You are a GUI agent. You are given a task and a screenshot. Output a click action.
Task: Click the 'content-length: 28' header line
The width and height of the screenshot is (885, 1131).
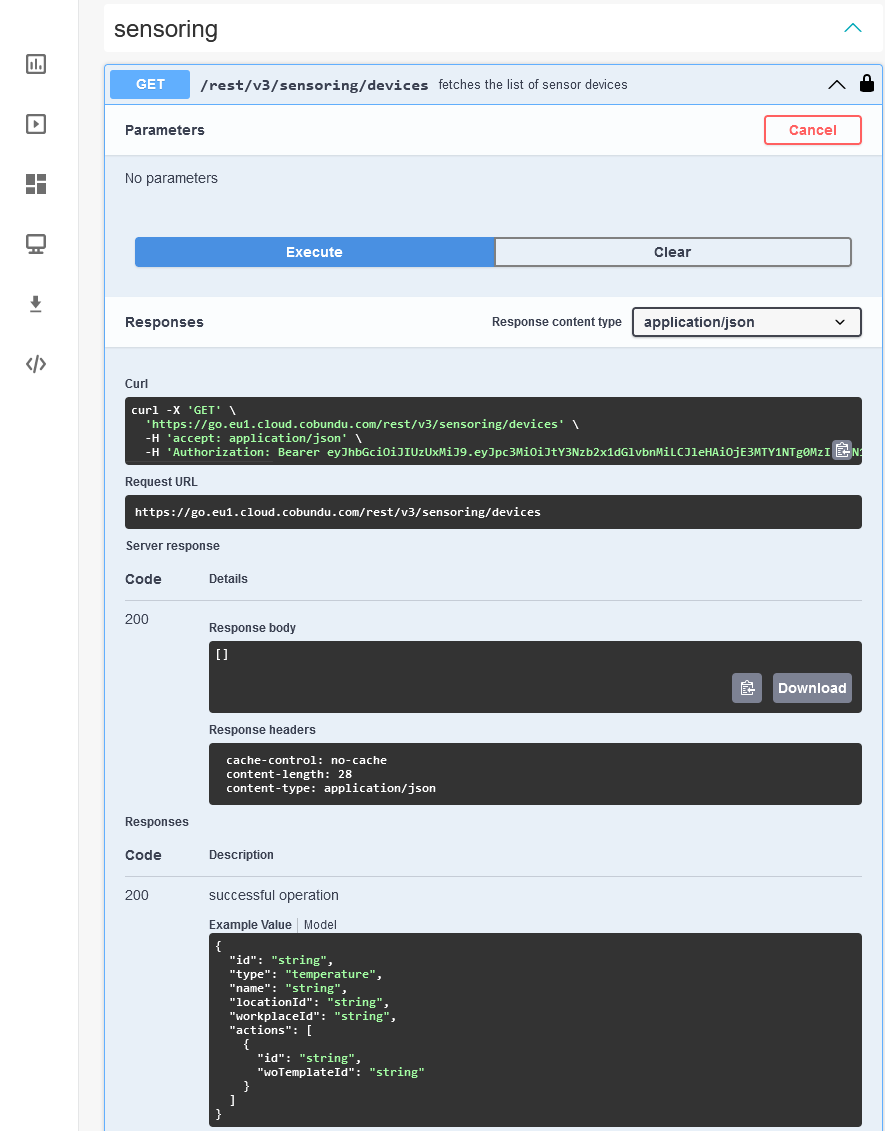pos(289,774)
